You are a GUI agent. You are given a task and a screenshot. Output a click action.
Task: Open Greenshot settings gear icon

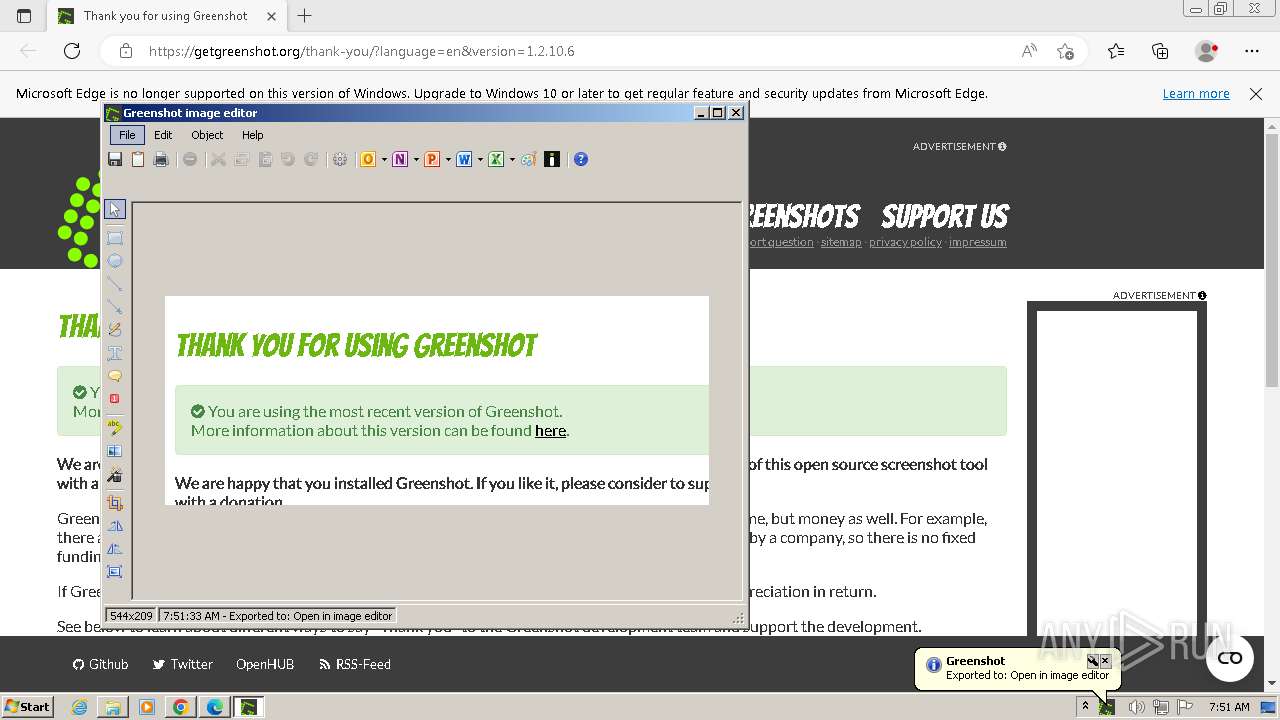tap(340, 159)
